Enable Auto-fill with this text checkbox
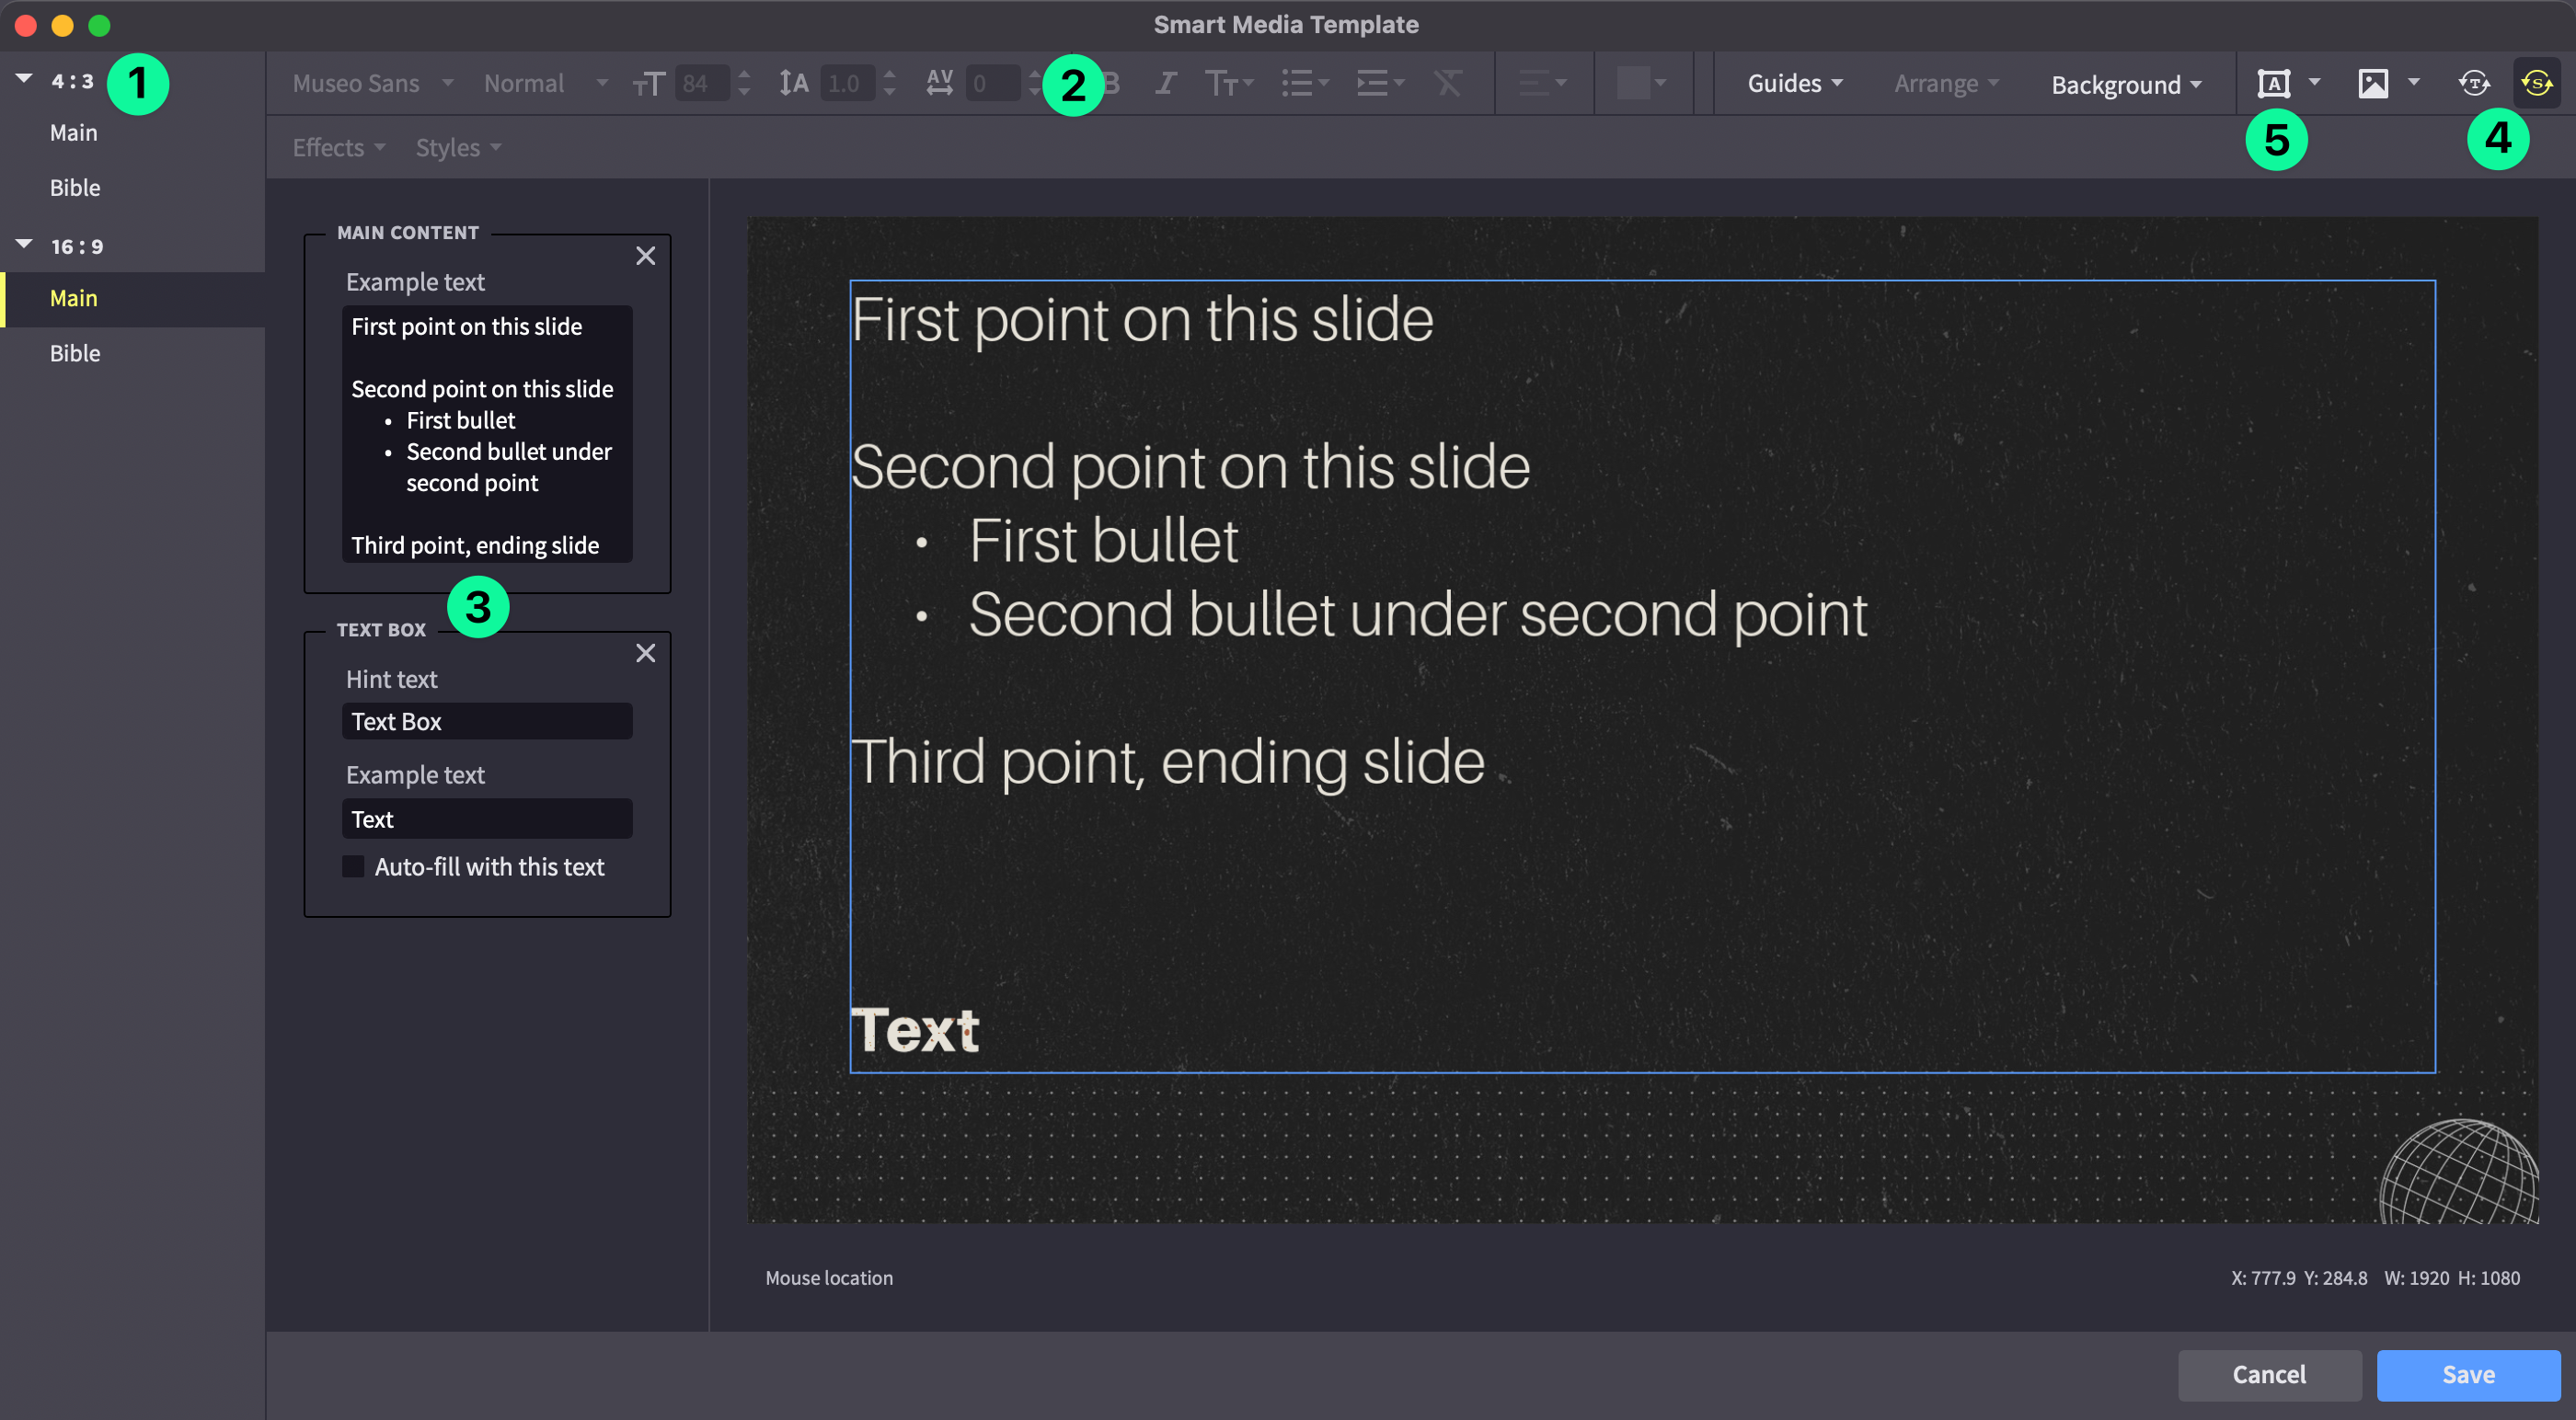2576x1420 pixels. pyautogui.click(x=353, y=866)
